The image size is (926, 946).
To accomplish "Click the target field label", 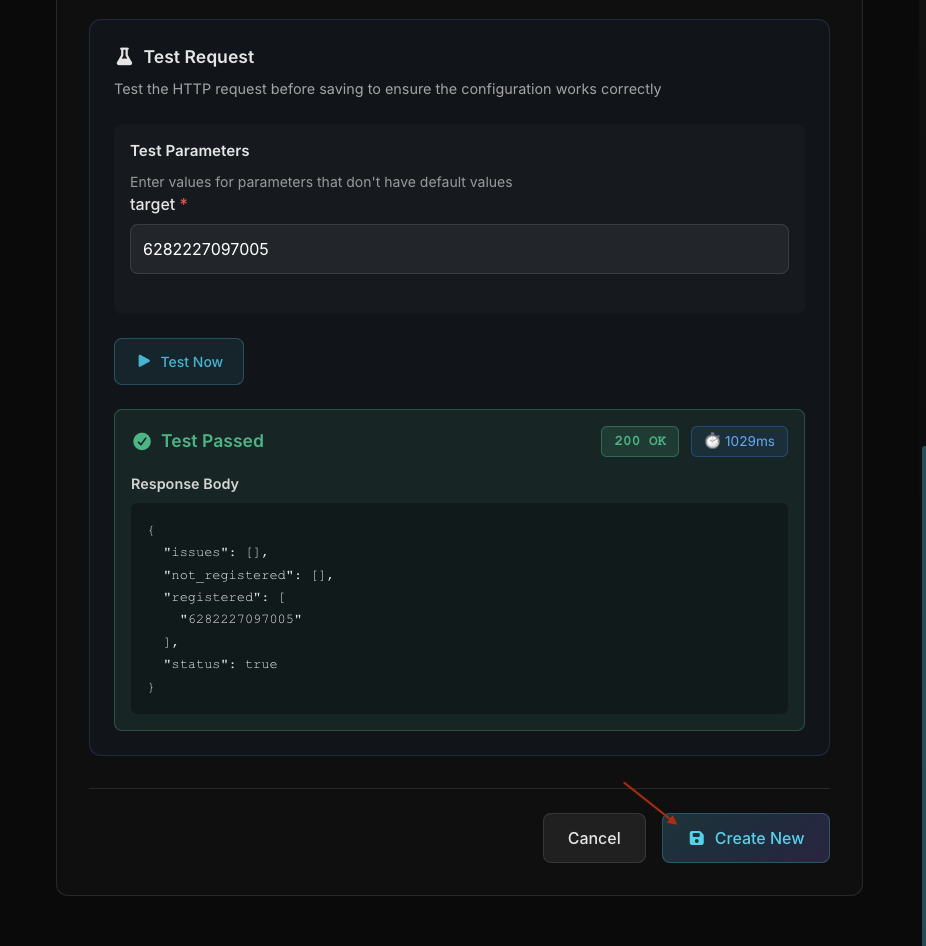I will click(152, 204).
